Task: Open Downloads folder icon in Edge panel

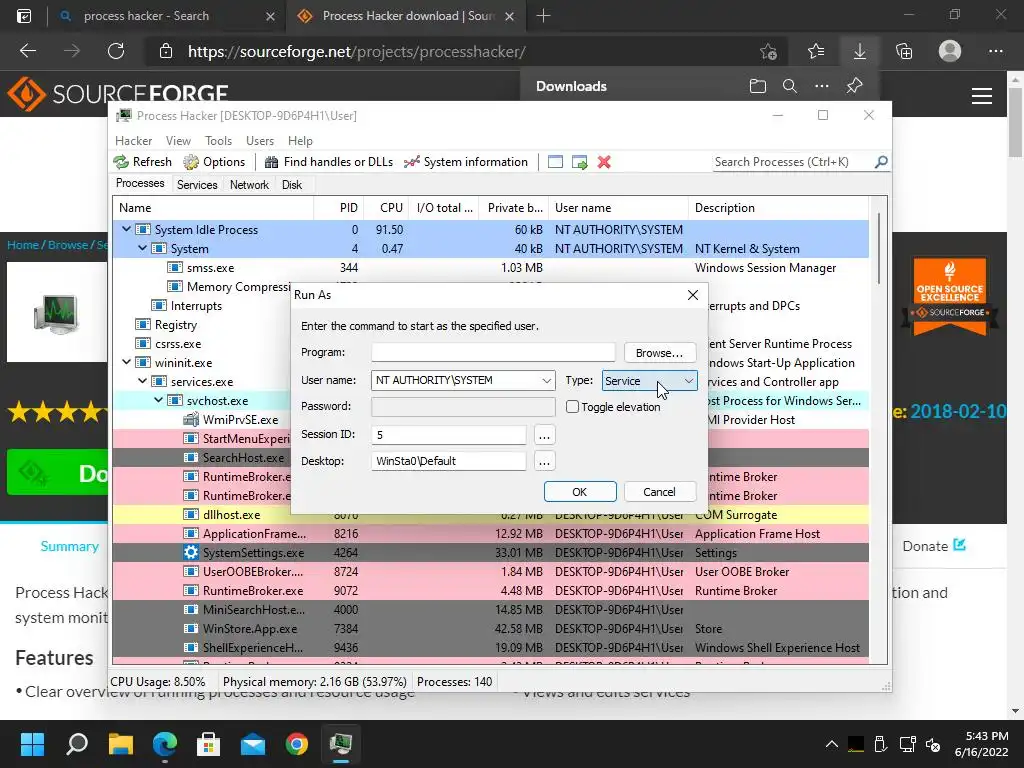Action: point(758,86)
